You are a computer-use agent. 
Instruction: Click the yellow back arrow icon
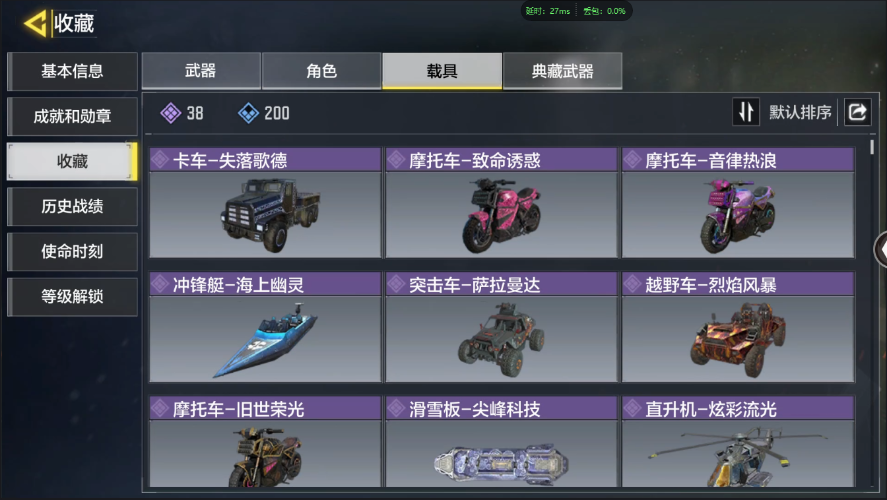pyautogui.click(x=36, y=24)
